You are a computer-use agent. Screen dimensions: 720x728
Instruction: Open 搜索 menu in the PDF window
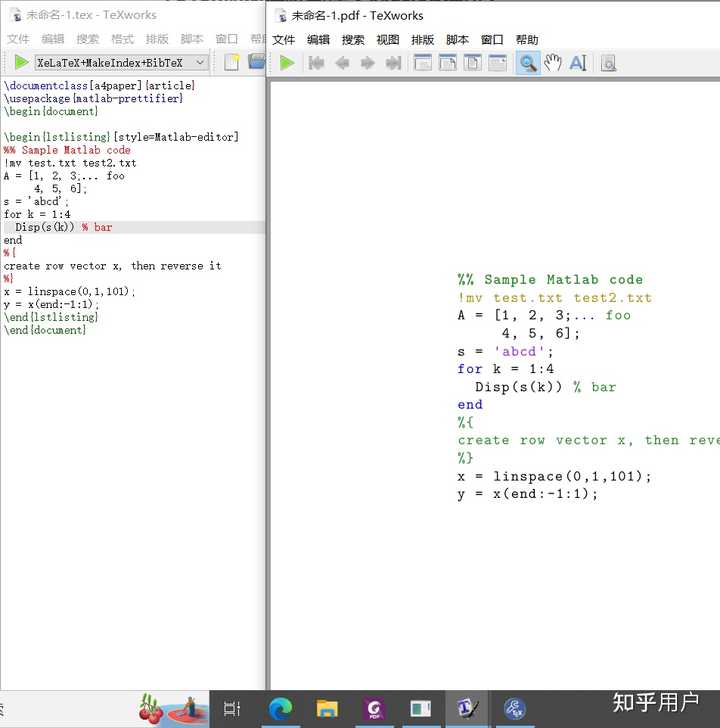[x=353, y=40]
